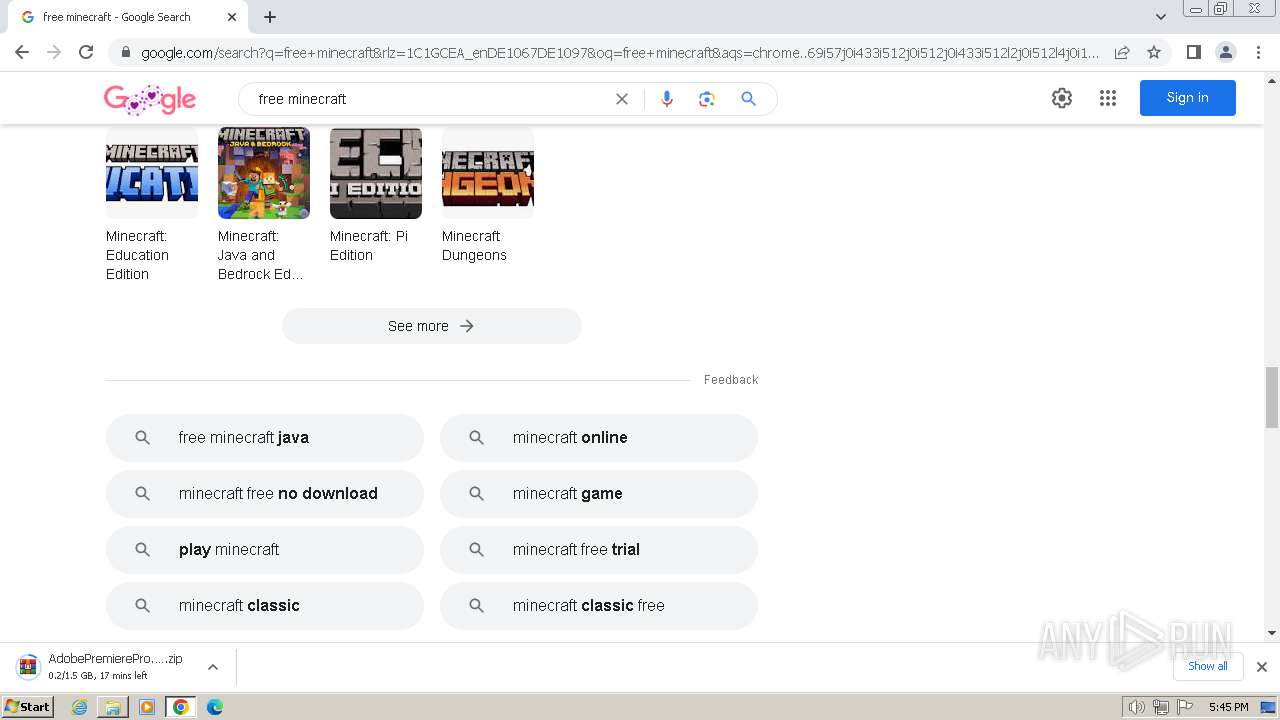
Task: Go forward in browser history
Action: click(54, 52)
